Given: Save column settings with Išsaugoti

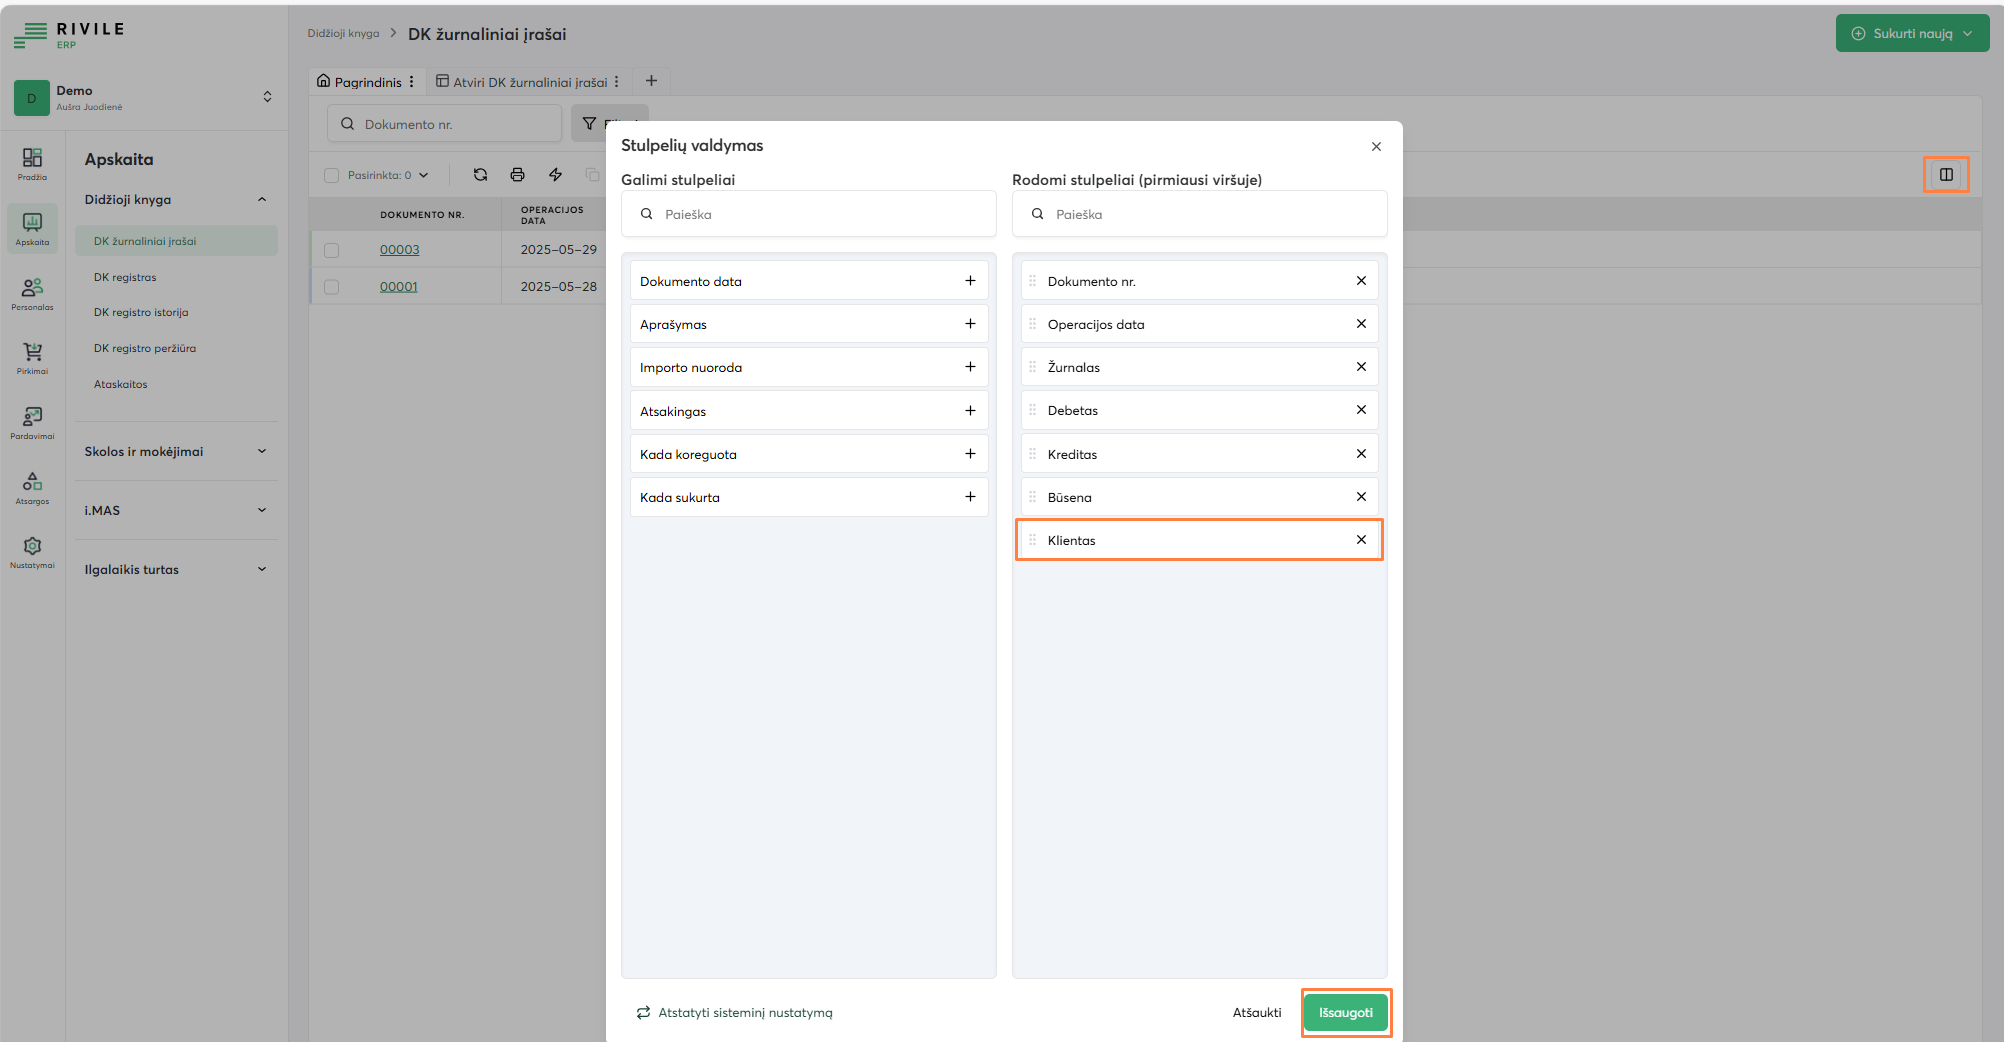Looking at the screenshot, I should pyautogui.click(x=1345, y=1012).
